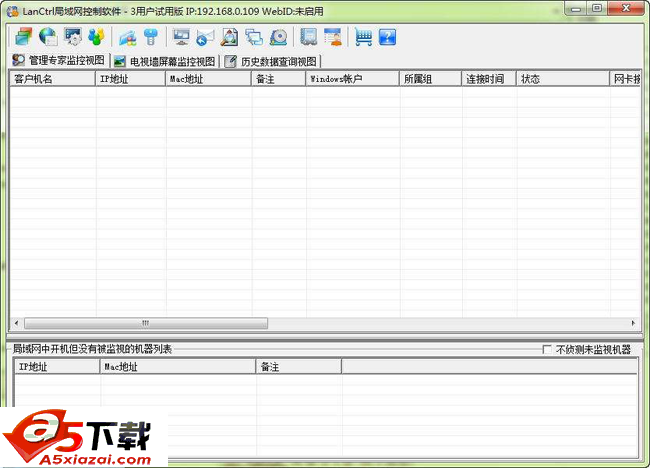The width and height of the screenshot is (650, 468).
Task: Click 备注 header in unmonitored machines list
Action: point(299,366)
